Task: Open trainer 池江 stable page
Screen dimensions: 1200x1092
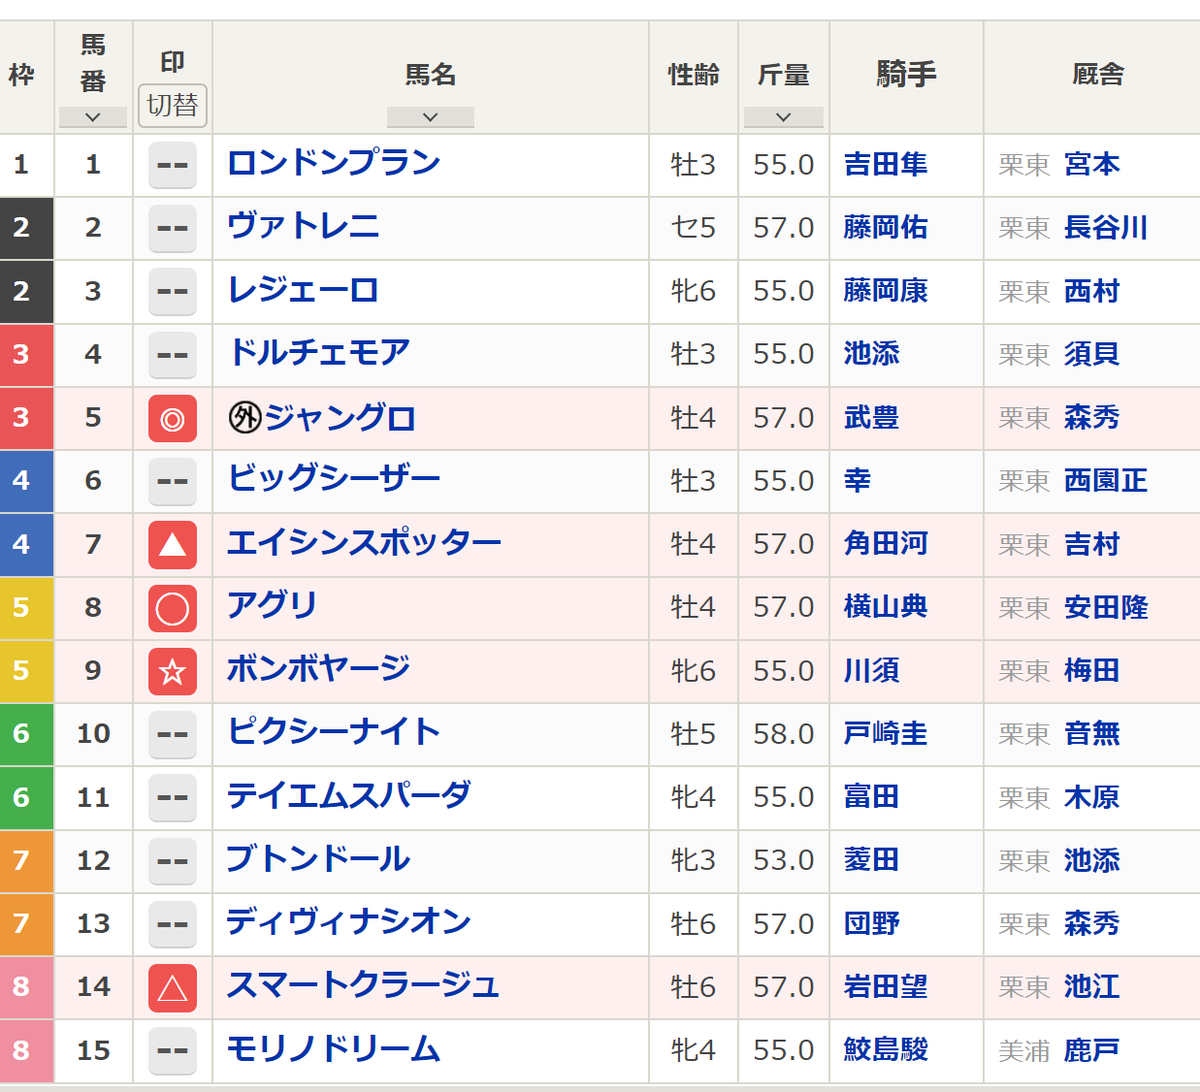Action: (x=1092, y=987)
